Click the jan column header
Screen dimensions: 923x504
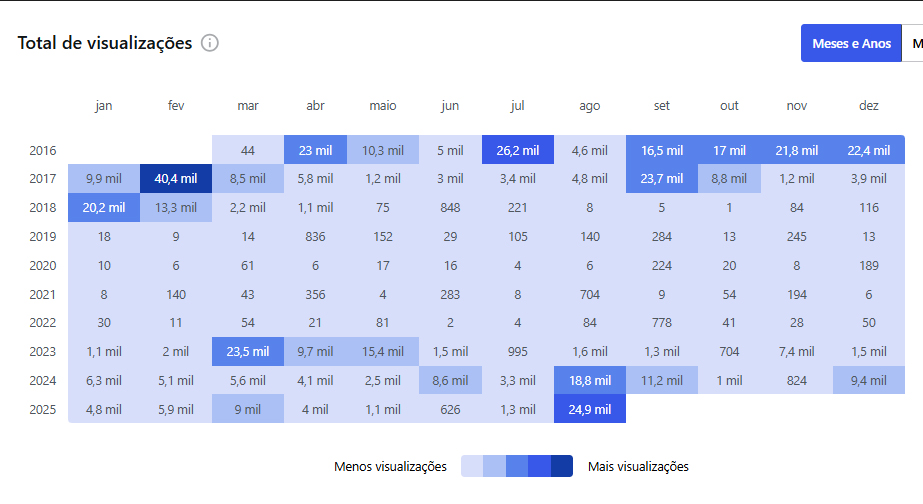104,105
